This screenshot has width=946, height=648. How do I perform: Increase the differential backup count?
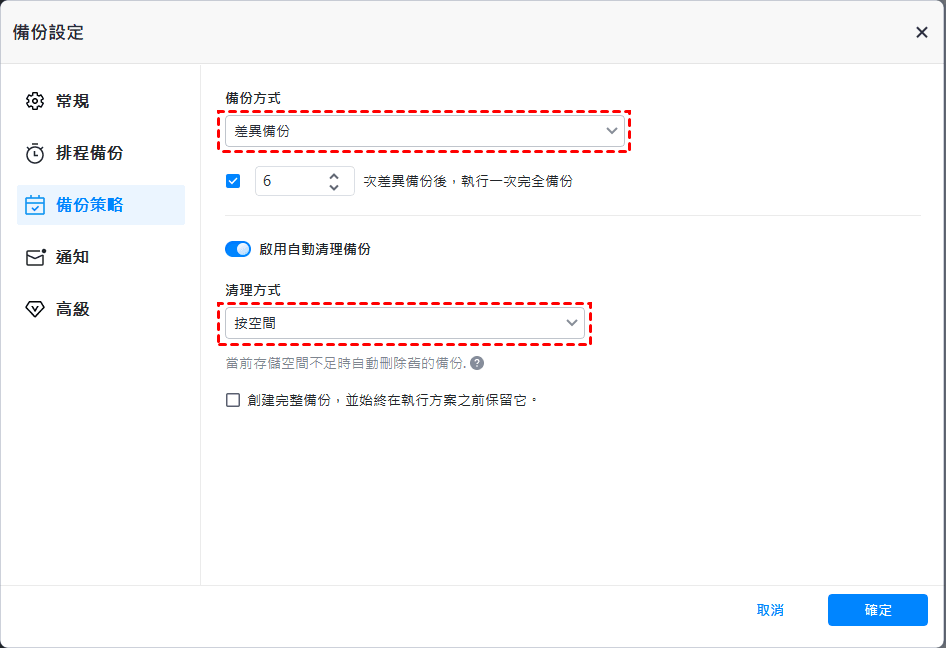tap(334, 176)
